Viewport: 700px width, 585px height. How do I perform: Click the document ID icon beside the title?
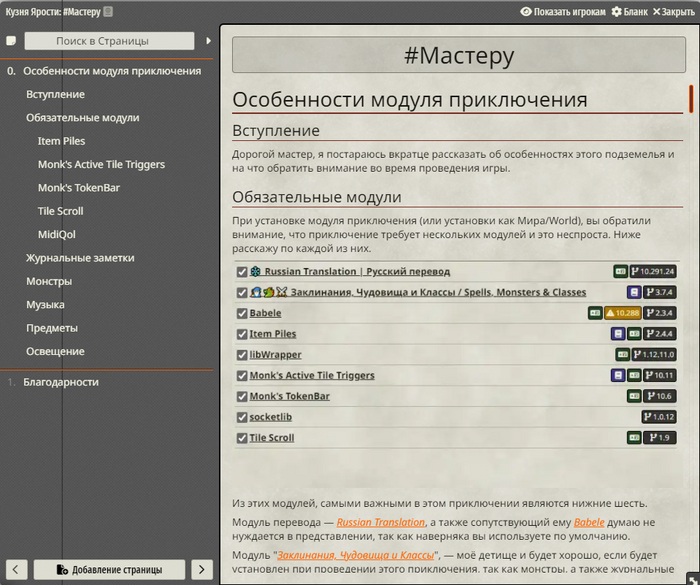point(108,12)
